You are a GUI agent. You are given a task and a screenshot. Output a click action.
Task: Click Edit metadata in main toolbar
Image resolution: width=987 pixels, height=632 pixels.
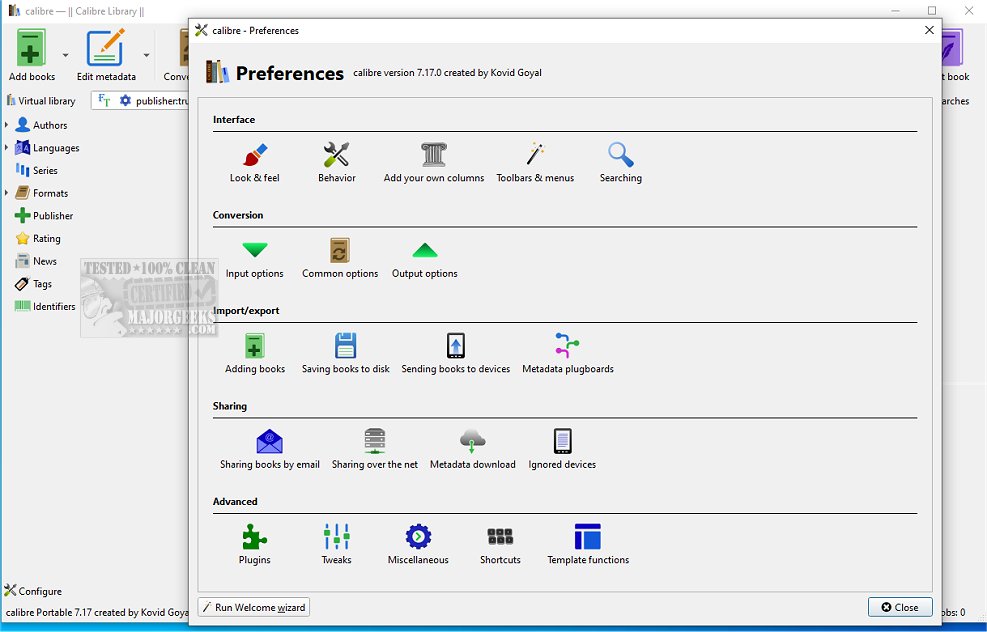[x=106, y=55]
